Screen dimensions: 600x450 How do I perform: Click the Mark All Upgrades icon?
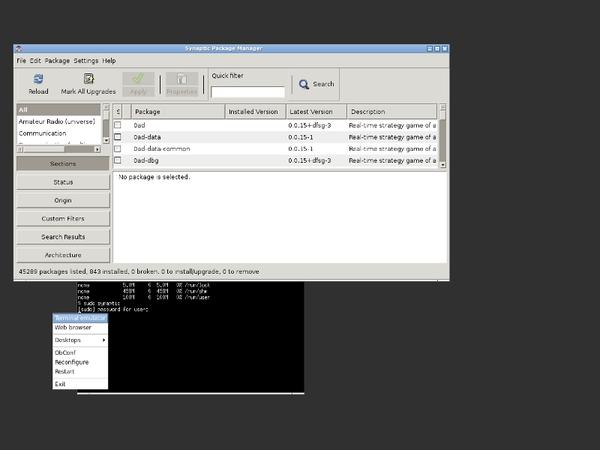coord(88,79)
